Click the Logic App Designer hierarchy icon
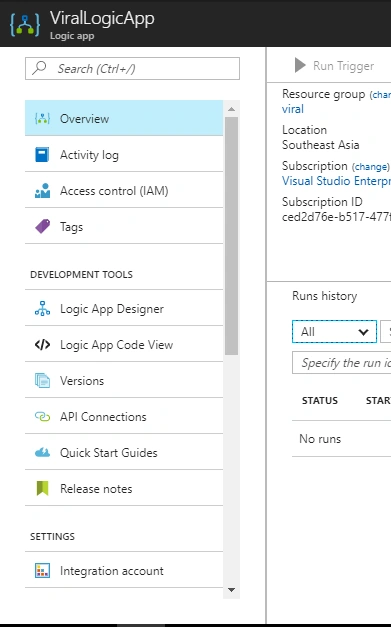 click(42, 308)
